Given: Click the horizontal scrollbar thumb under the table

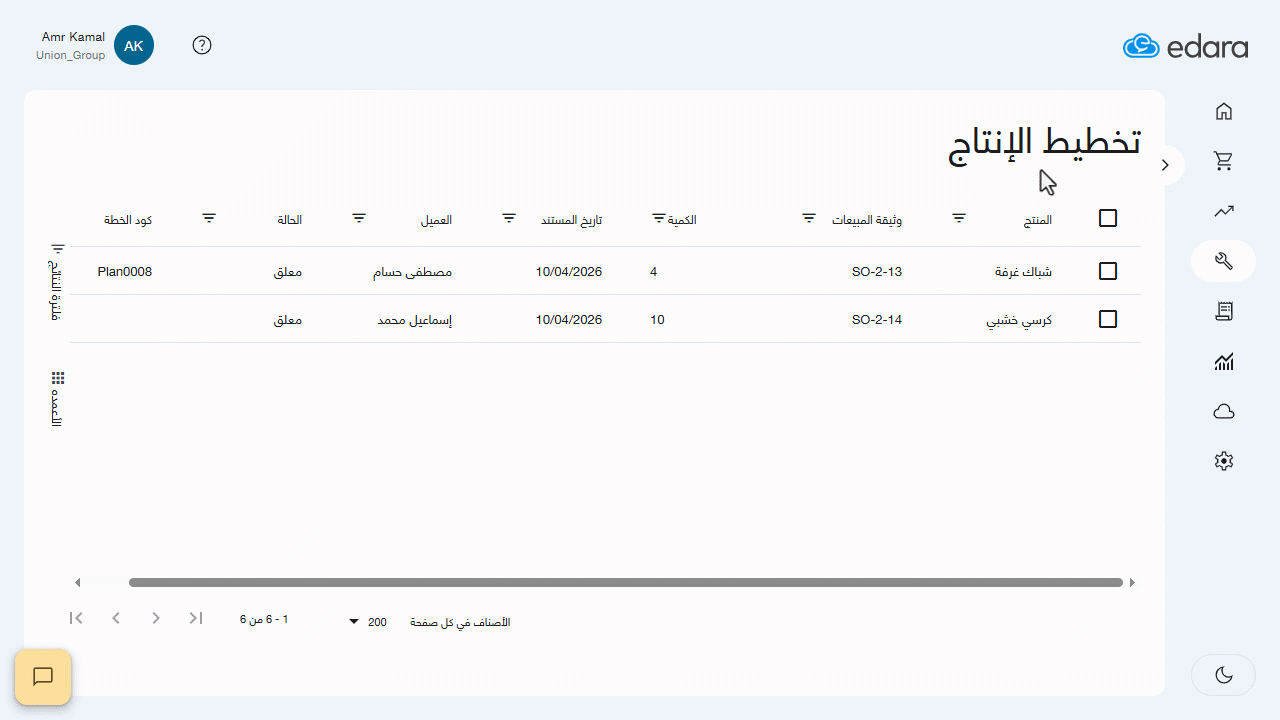Looking at the screenshot, I should [626, 582].
